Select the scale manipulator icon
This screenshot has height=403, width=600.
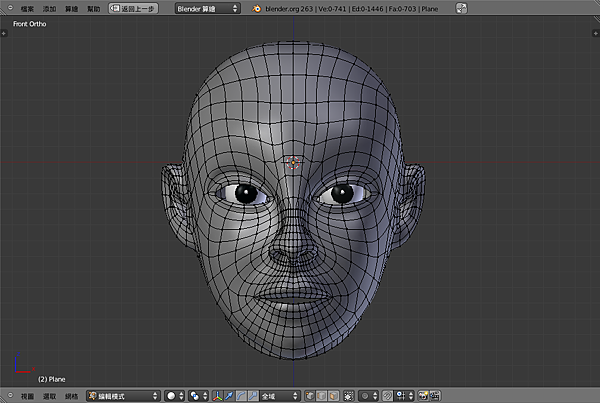click(252, 395)
